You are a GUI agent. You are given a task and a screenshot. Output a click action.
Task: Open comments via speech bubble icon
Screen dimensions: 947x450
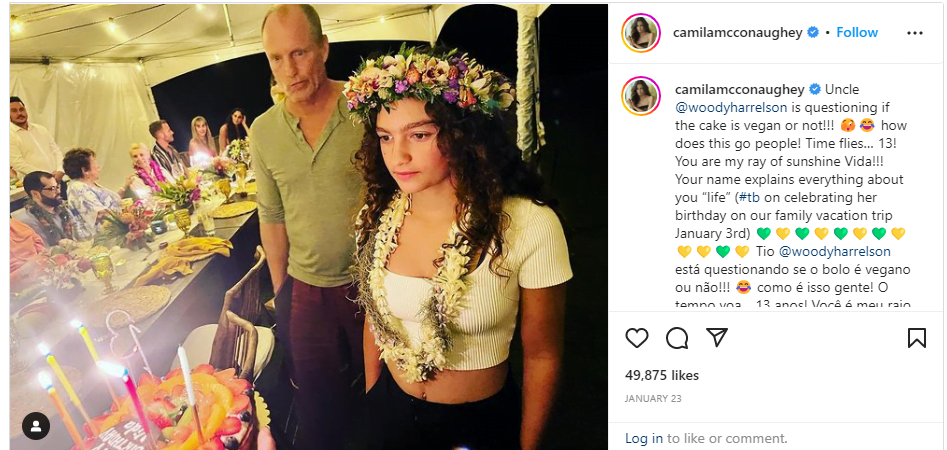(677, 338)
